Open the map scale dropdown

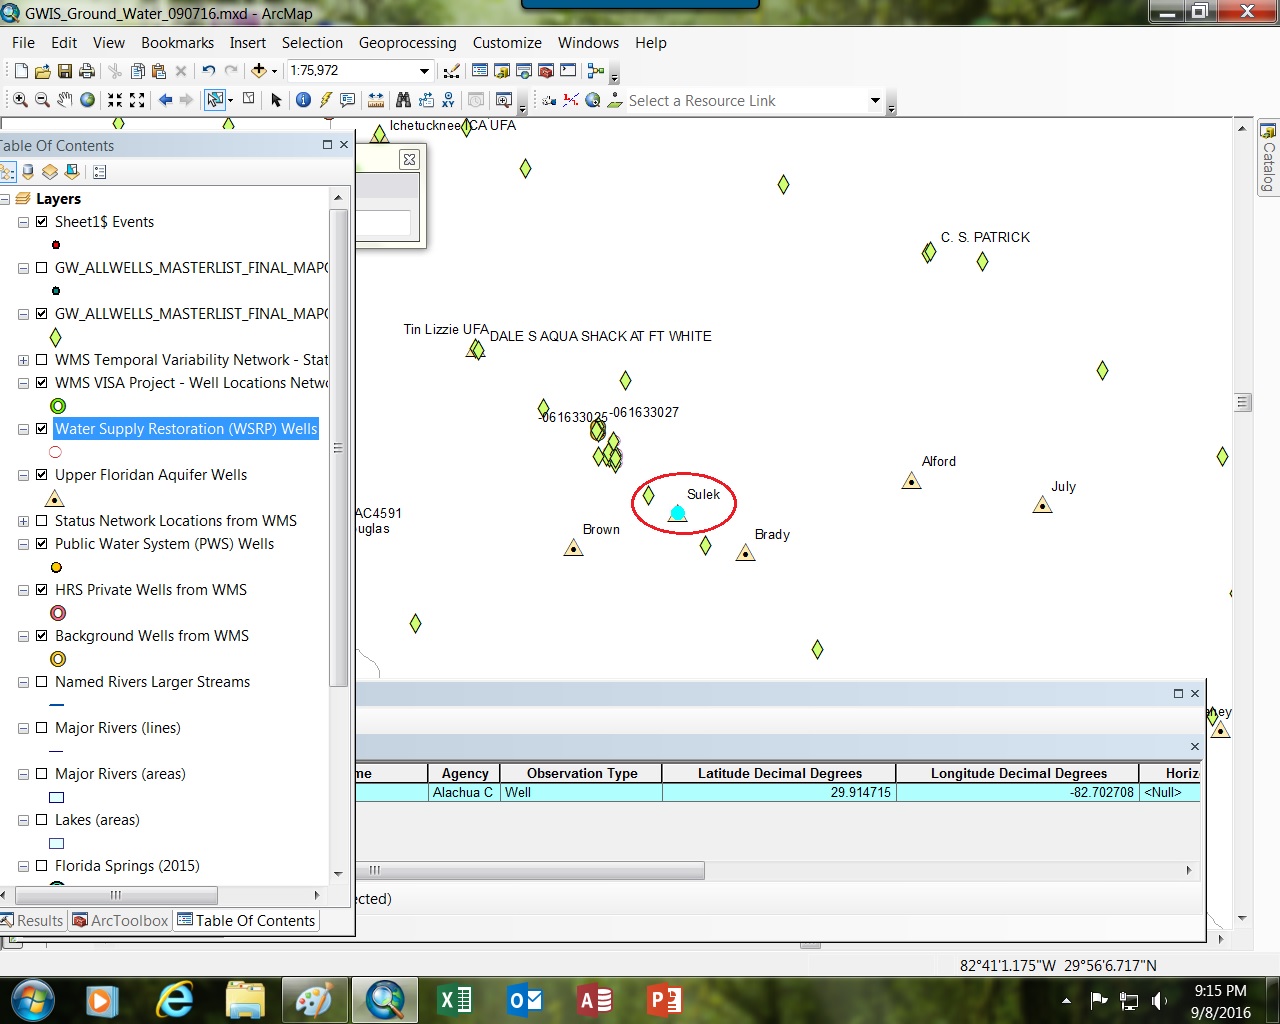pyautogui.click(x=424, y=71)
